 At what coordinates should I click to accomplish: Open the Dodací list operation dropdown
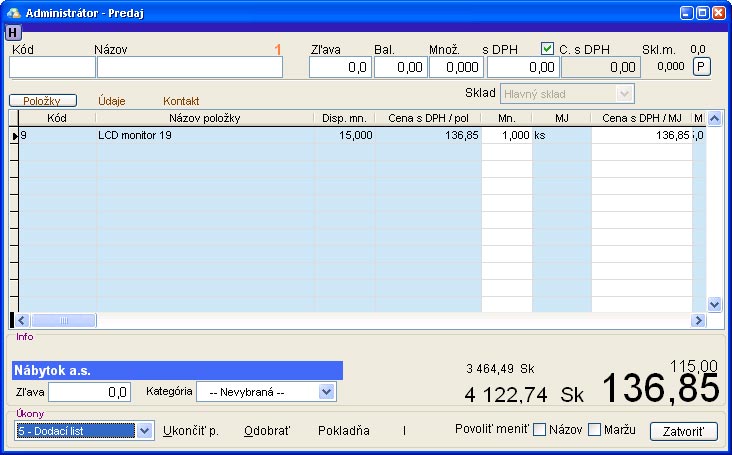point(144,431)
